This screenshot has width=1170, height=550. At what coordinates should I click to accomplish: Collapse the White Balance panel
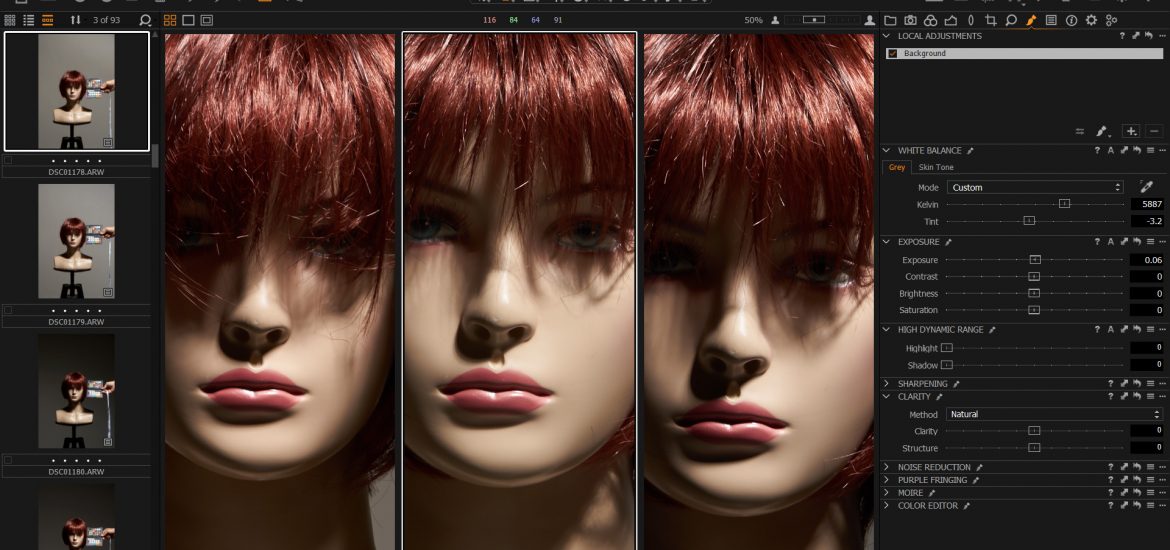point(886,151)
